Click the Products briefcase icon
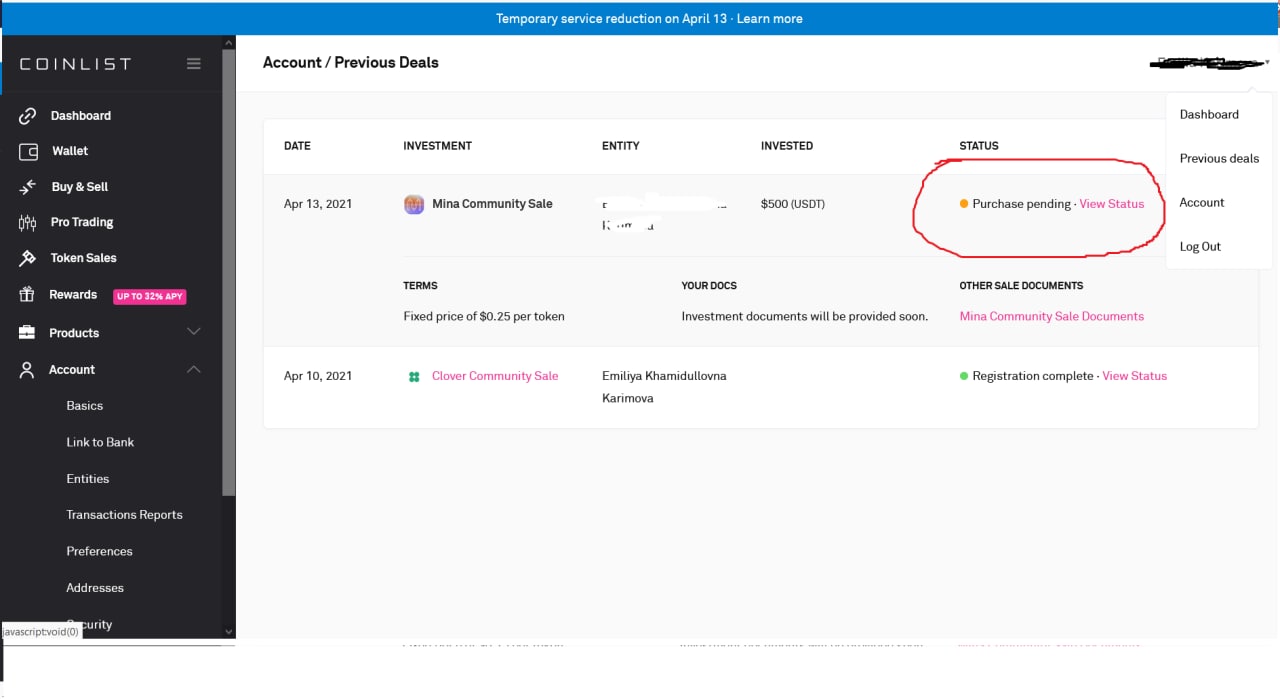This screenshot has height=699, width=1280. (x=28, y=333)
